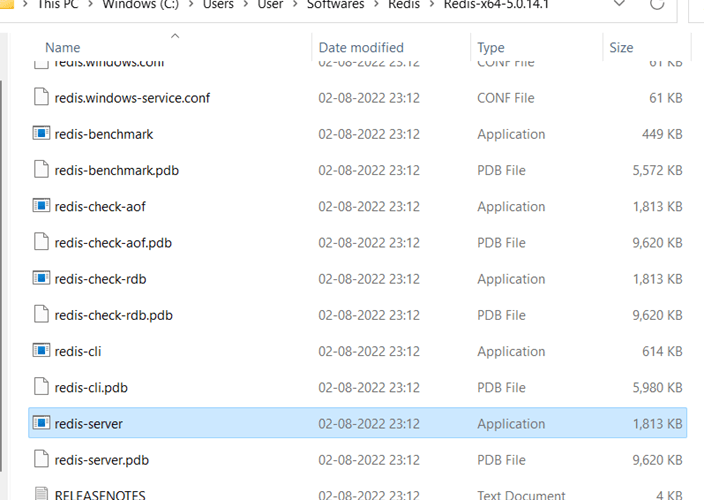704x500 pixels.
Task: Select redis-benchmark file name
Action: [x=104, y=135]
